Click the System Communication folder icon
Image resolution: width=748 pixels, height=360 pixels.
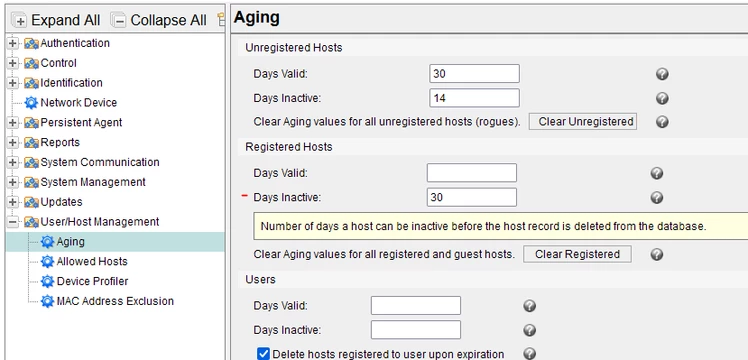point(31,163)
